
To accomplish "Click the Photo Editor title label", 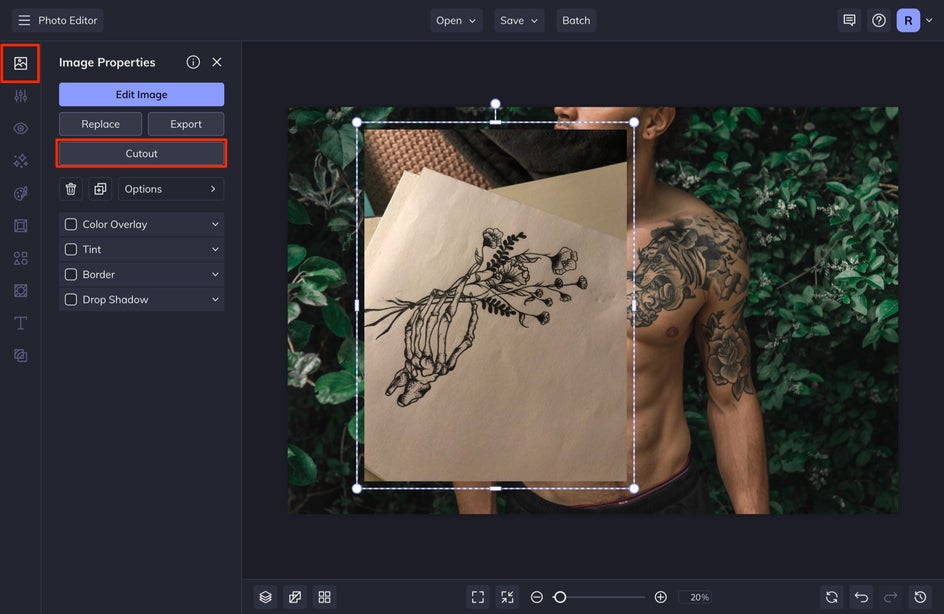I will (x=67, y=20).
